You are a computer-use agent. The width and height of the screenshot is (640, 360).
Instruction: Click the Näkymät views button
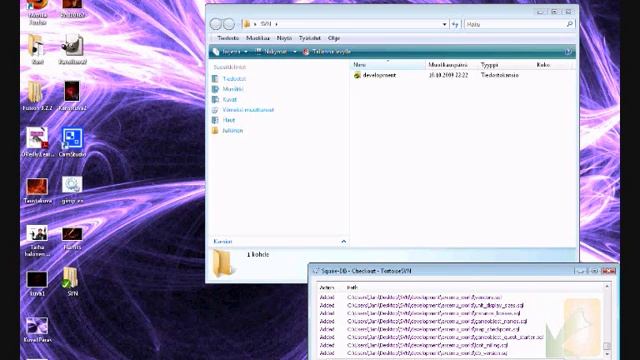(271, 52)
